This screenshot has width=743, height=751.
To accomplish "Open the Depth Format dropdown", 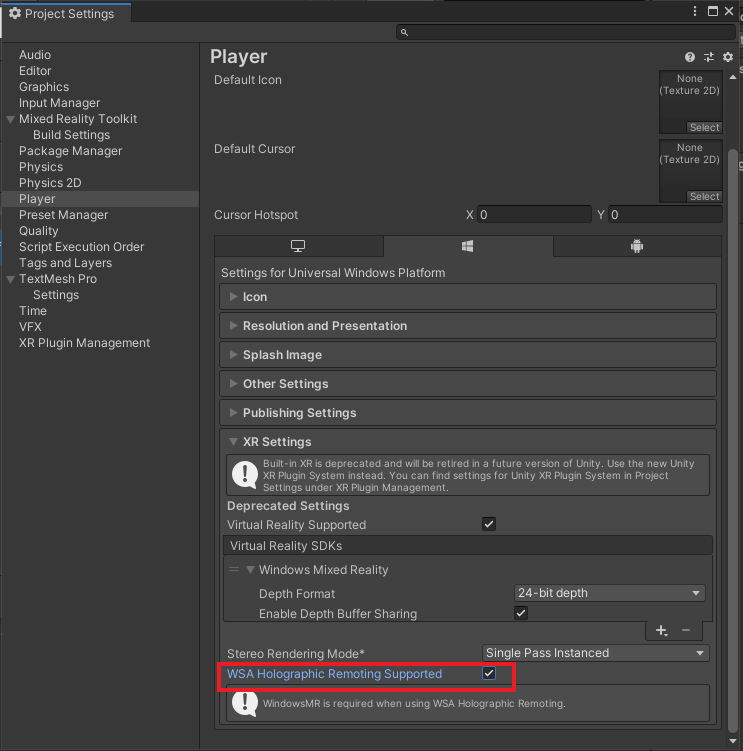I will (609, 593).
